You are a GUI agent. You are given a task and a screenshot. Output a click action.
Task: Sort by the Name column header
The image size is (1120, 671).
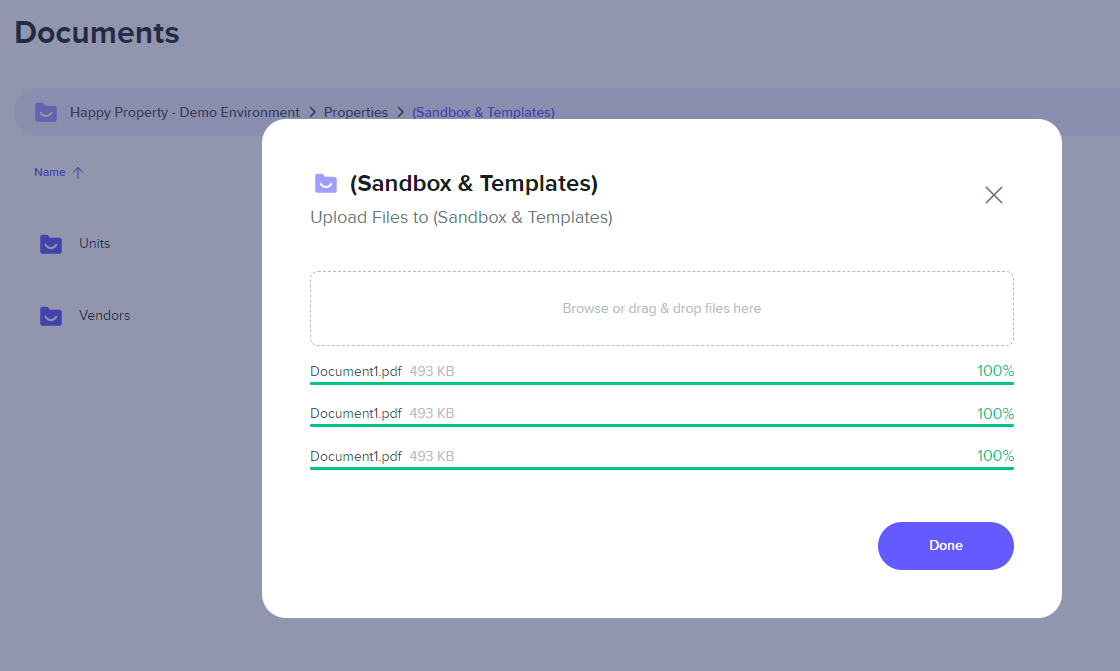pyautogui.click(x=50, y=172)
